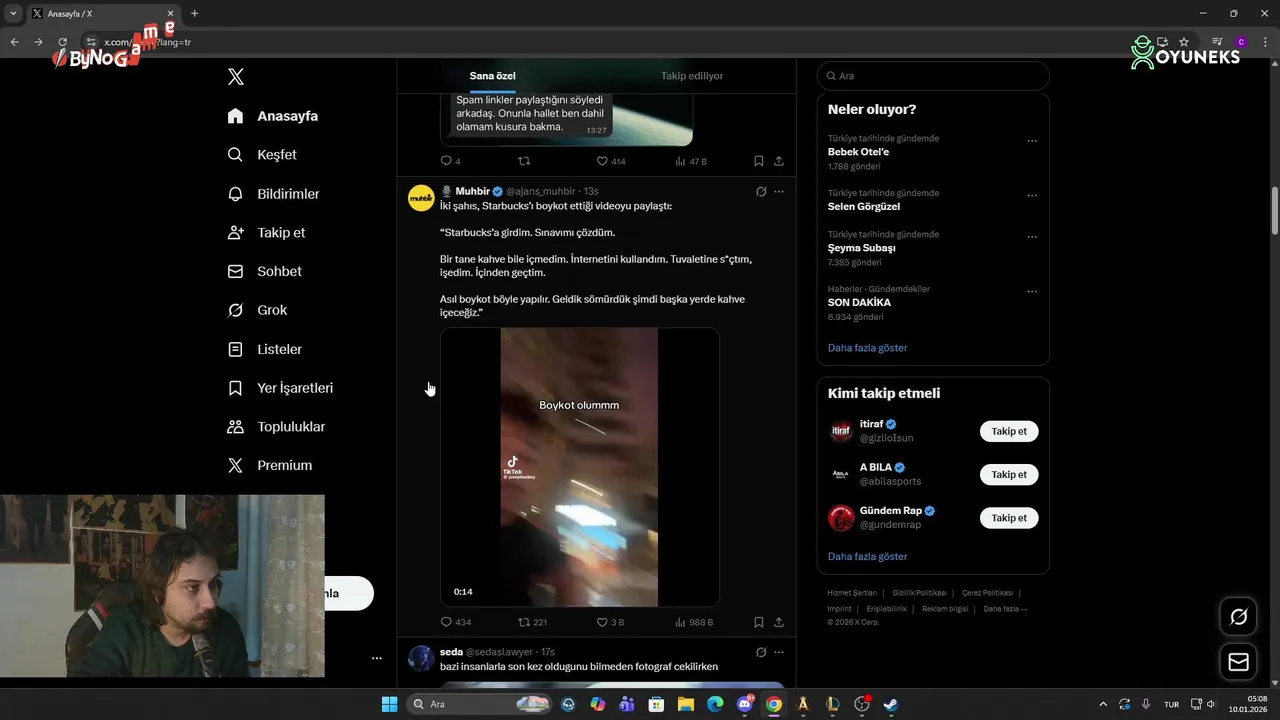Viewport: 1280px width, 720px height.
Task: Like the top post with 414 likes
Action: pyautogui.click(x=610, y=161)
